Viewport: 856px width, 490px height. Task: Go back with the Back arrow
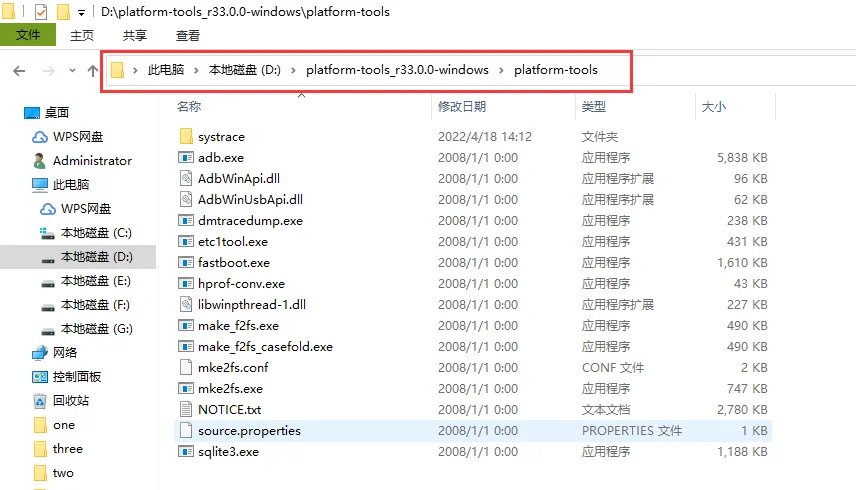coord(19,70)
